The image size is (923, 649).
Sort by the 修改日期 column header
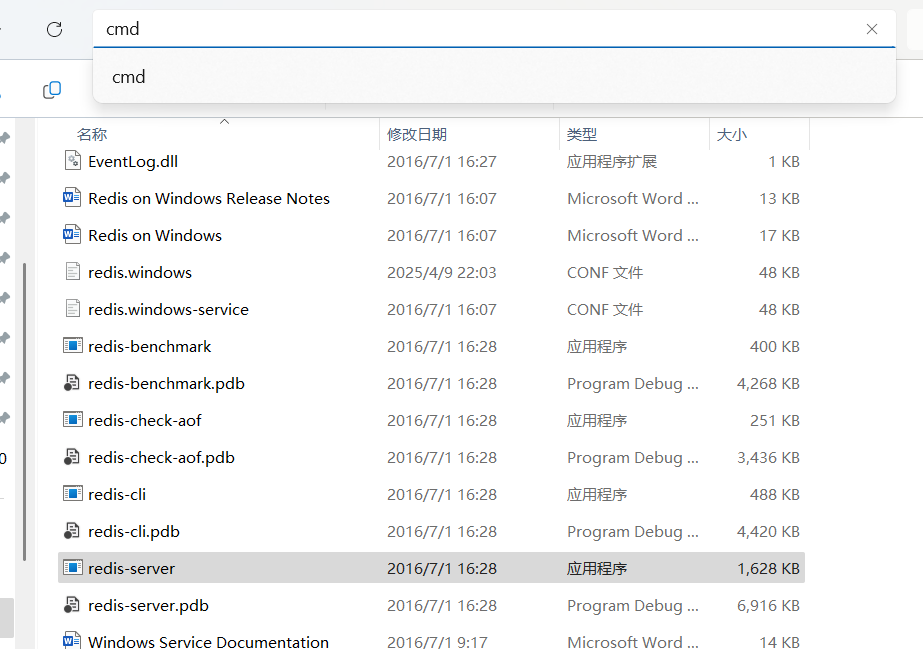tap(417, 134)
